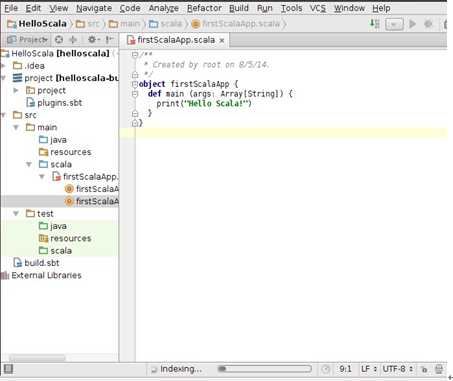Click the Make Project build icon

(375, 24)
